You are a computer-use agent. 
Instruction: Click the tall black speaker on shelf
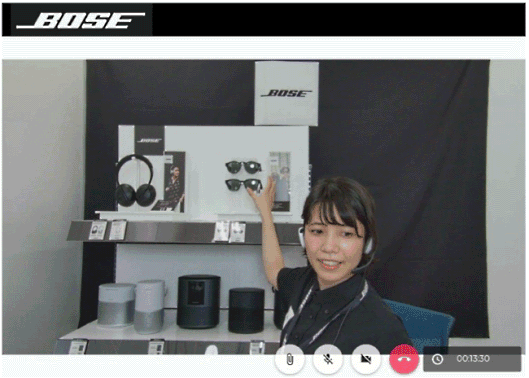(x=198, y=301)
